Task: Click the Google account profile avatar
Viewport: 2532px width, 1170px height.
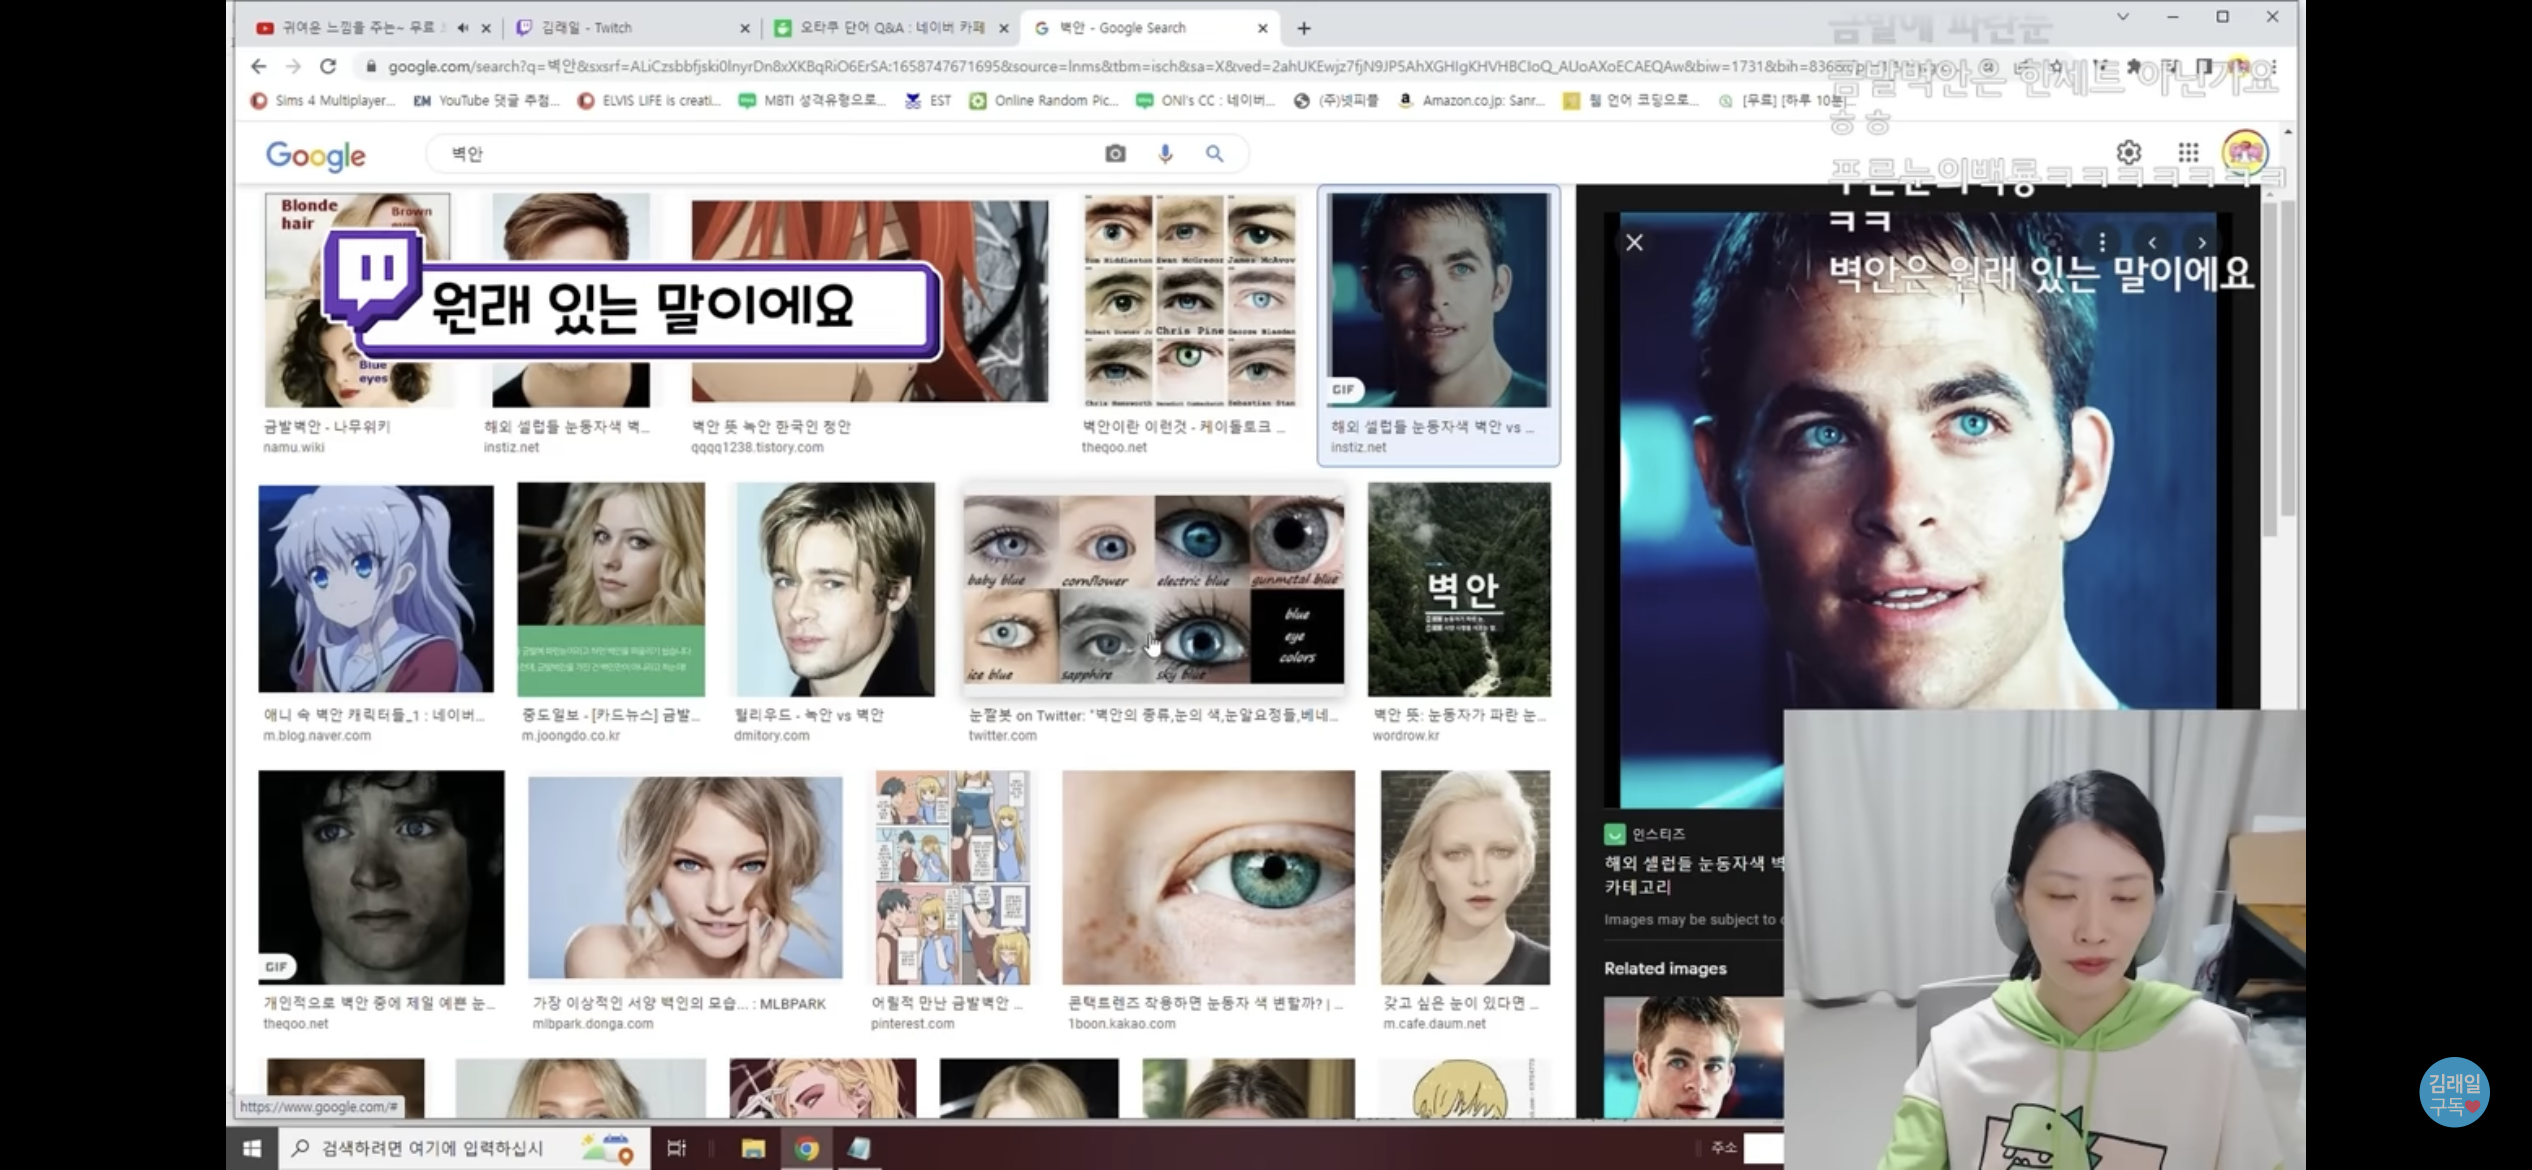Action: tap(2245, 153)
